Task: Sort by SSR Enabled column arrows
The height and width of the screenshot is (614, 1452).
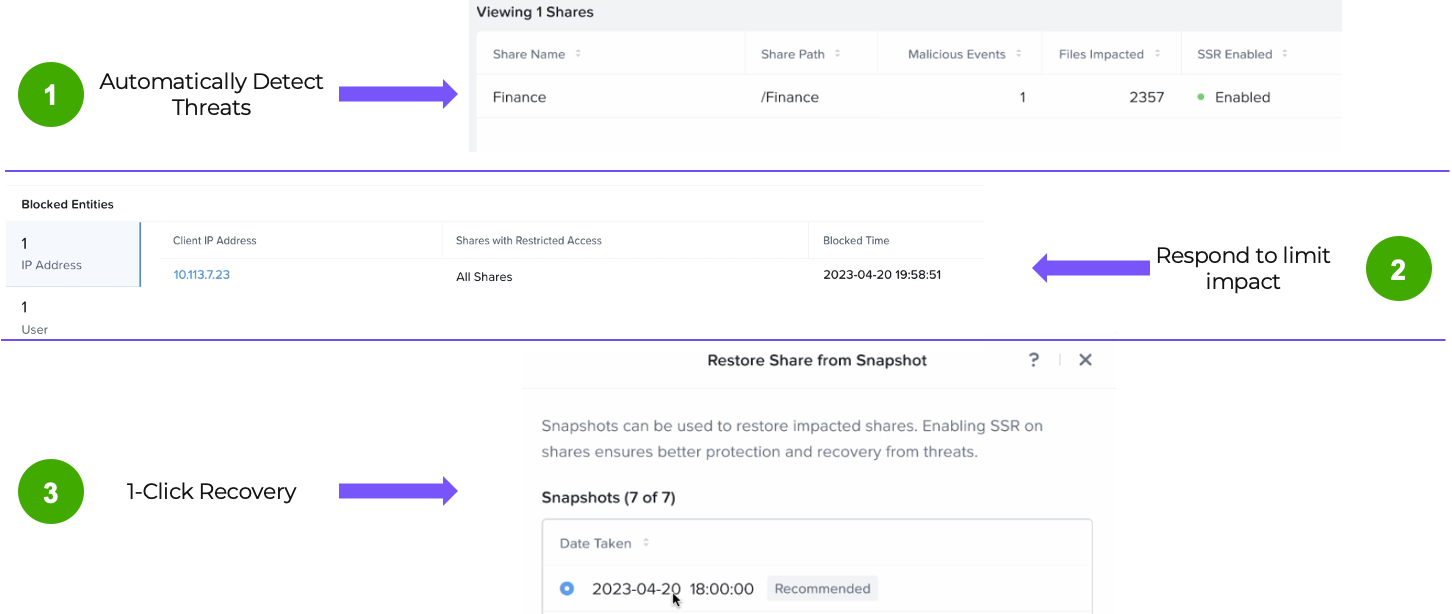Action: pyautogui.click(x=1285, y=54)
